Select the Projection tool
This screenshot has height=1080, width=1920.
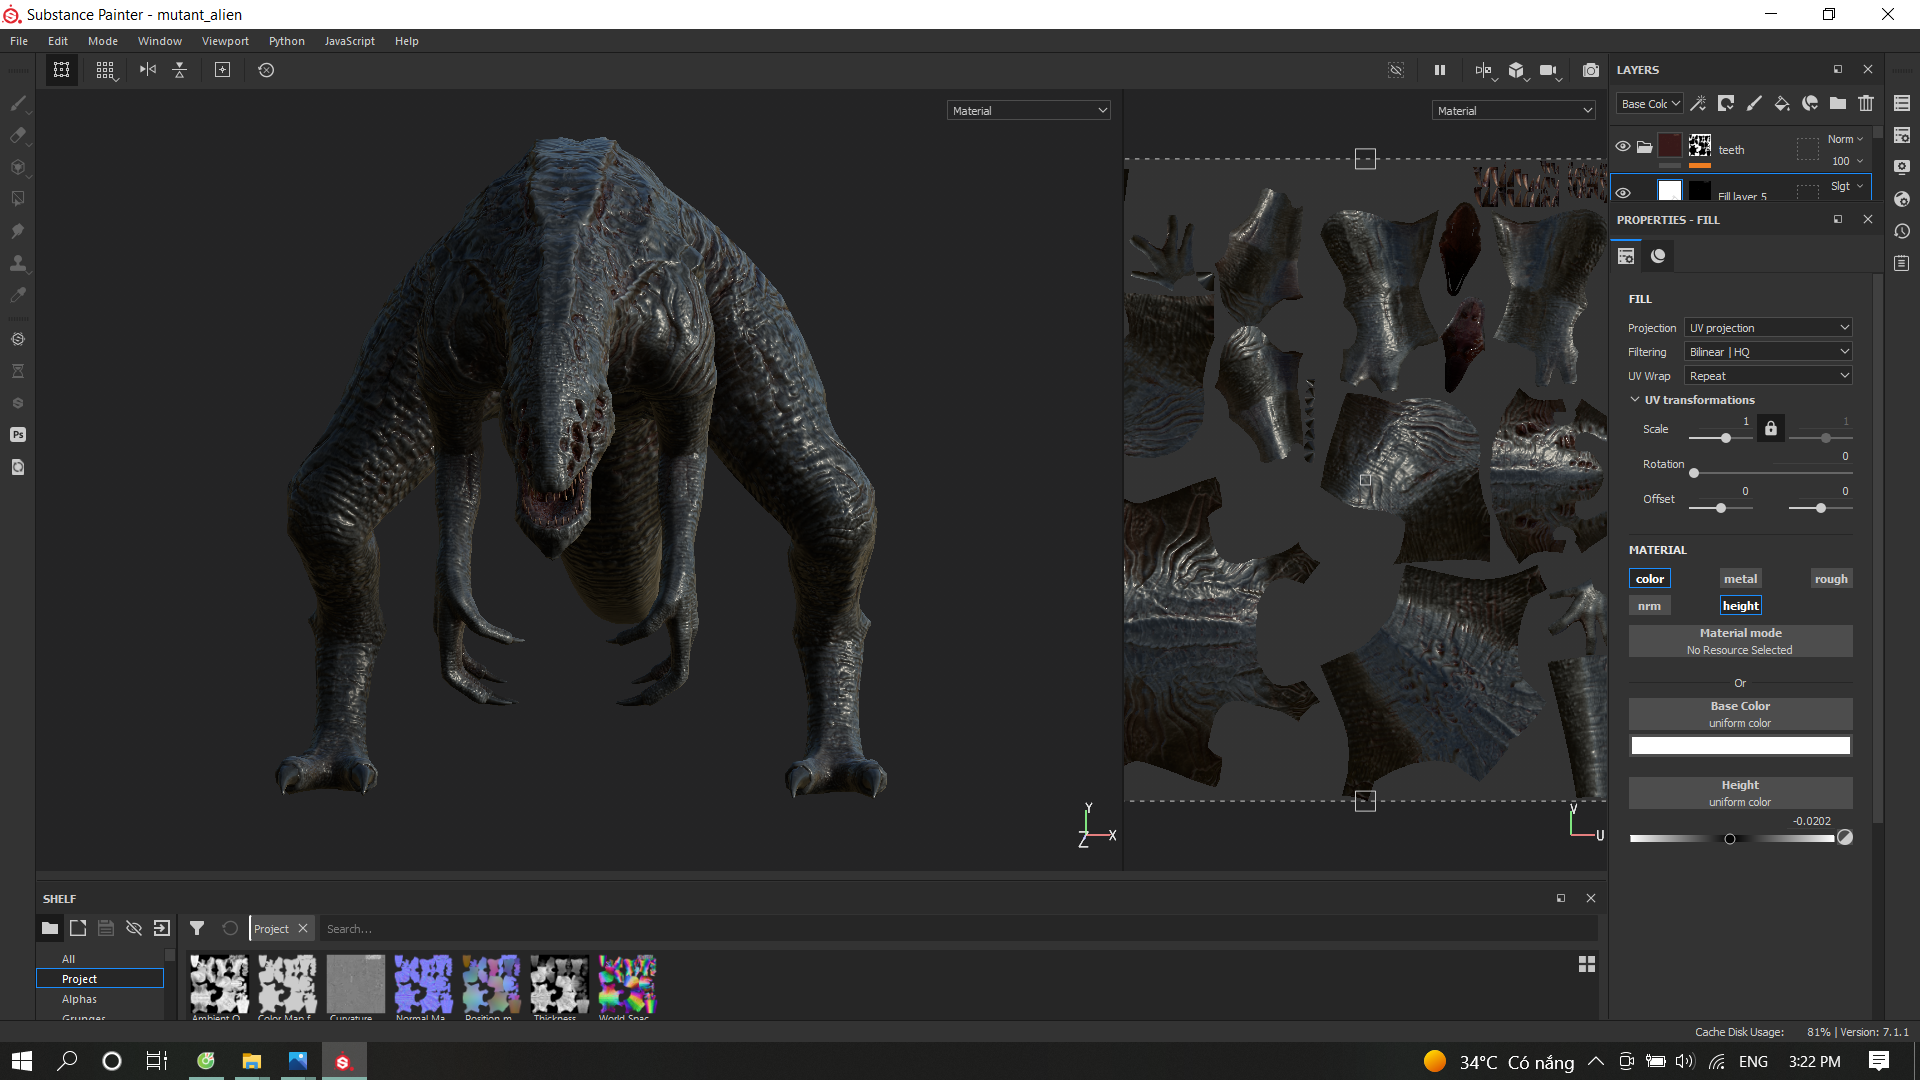click(x=18, y=167)
